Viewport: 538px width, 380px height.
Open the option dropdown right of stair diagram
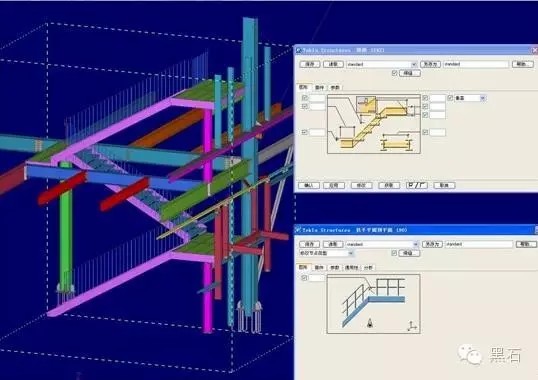click(x=470, y=98)
